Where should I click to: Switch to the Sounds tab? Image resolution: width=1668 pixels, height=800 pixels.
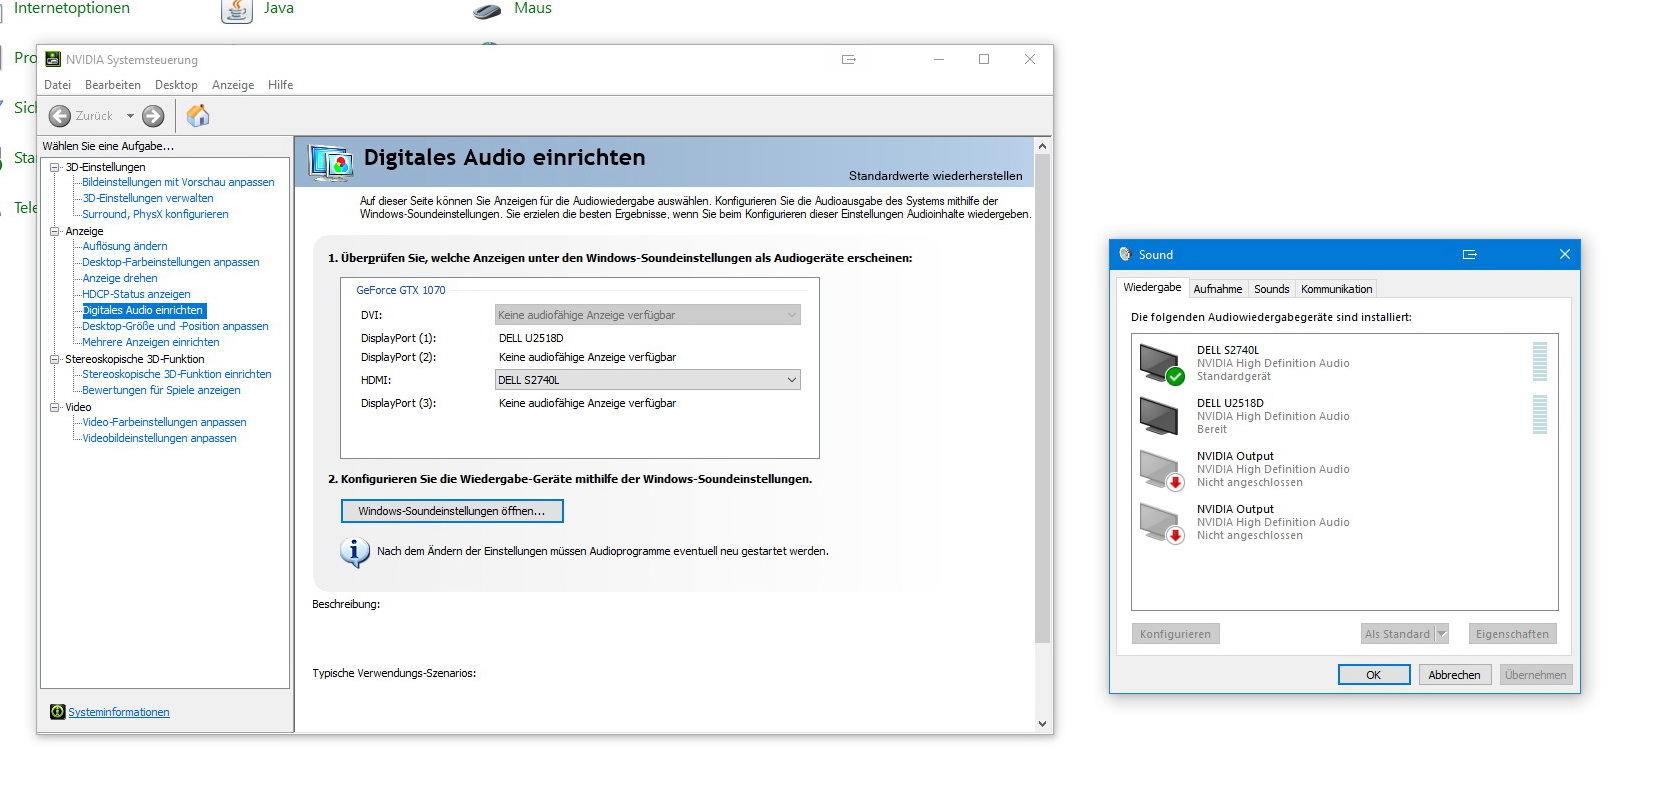point(1272,289)
